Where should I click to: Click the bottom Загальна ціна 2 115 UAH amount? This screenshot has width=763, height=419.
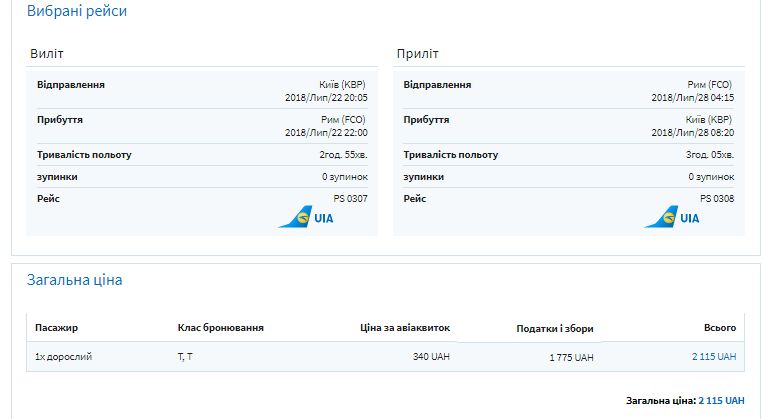pyautogui.click(x=721, y=401)
